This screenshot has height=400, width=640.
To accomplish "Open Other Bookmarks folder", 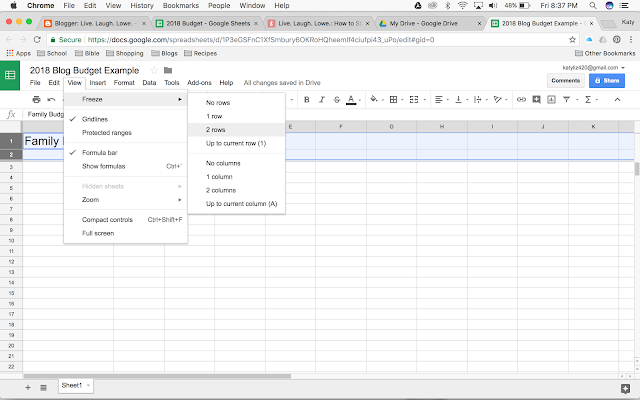I will coord(605,53).
